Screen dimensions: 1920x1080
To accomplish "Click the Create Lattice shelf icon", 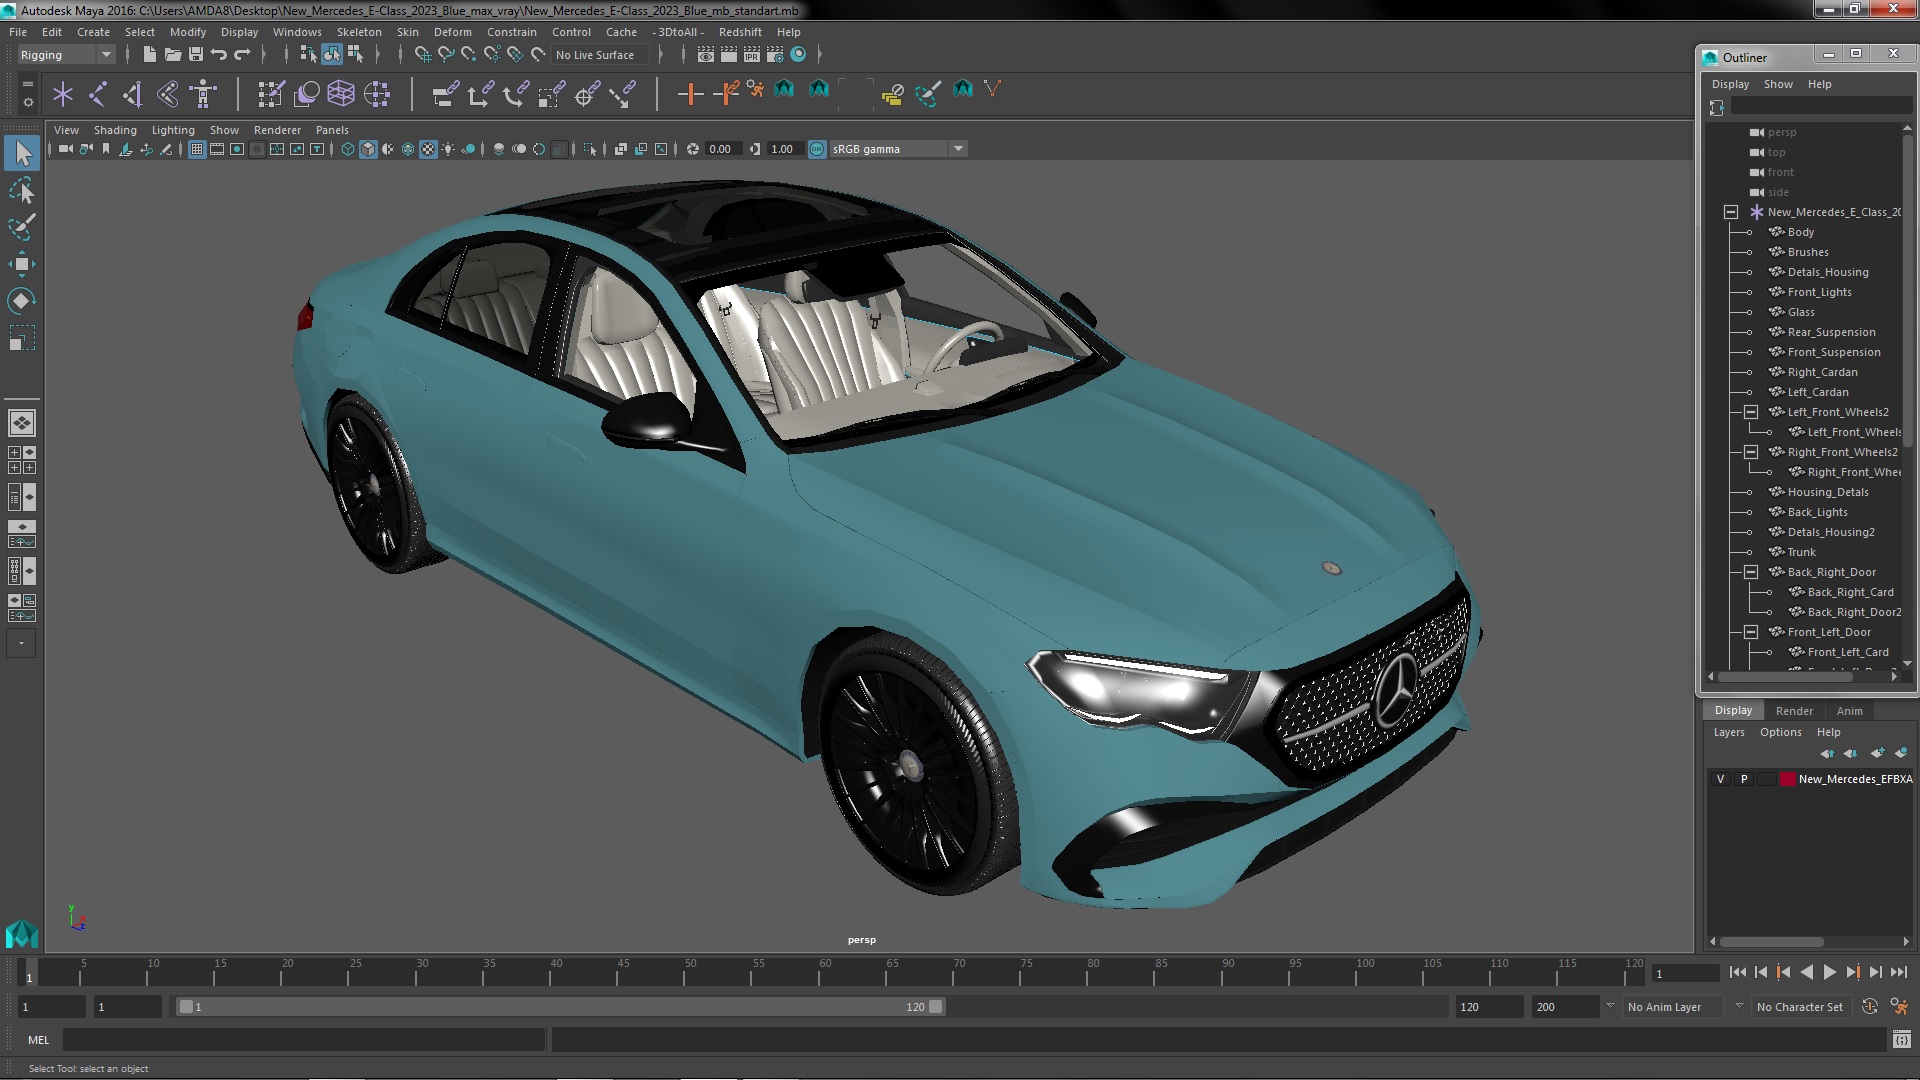I will [341, 94].
